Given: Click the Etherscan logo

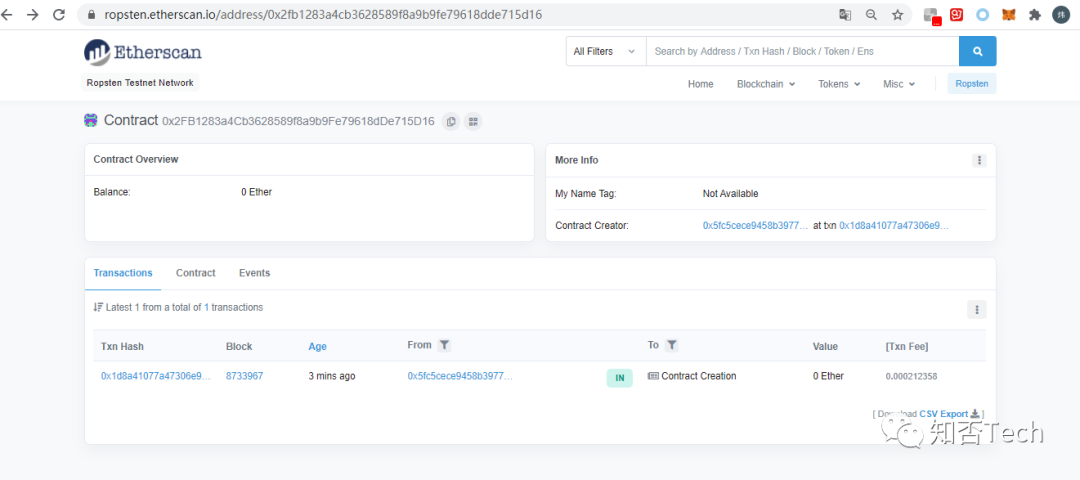Looking at the screenshot, I should (x=143, y=52).
